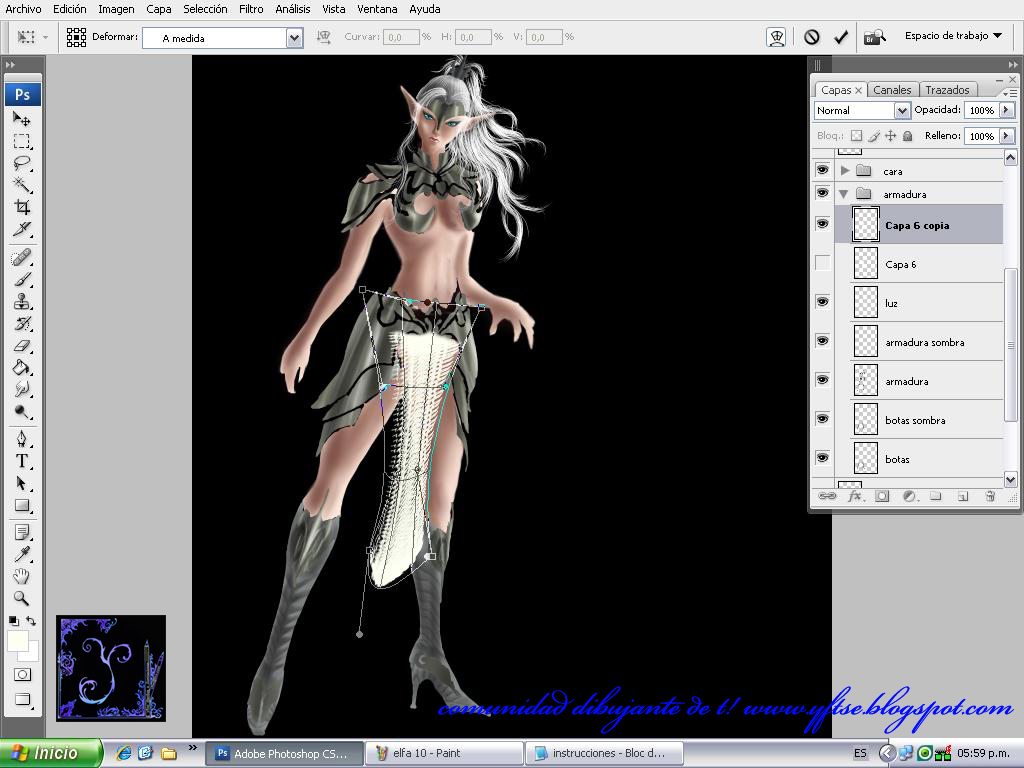Viewport: 1024px width, 768px height.
Task: Select the Zoom magnifier tool
Action: [22, 598]
